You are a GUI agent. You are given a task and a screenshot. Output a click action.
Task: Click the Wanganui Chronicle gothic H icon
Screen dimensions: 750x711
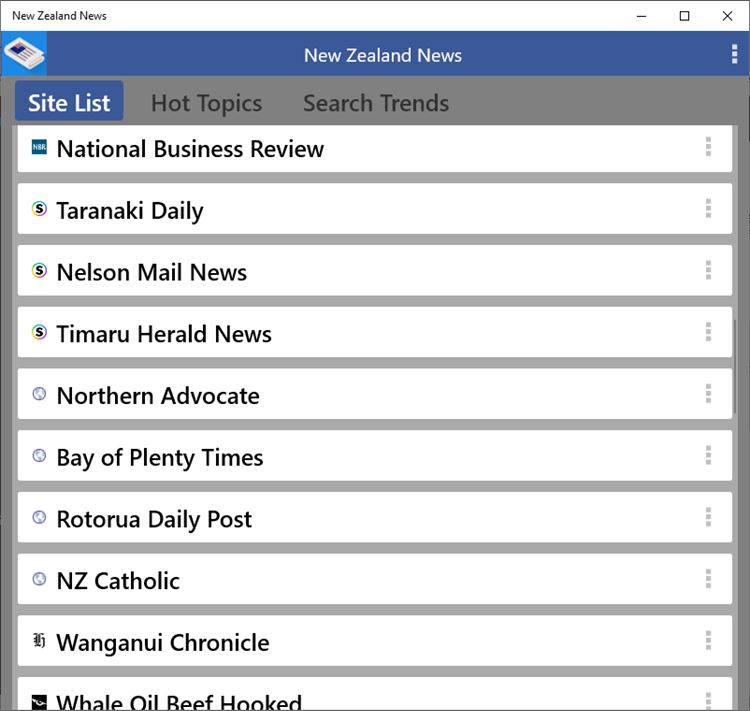click(x=39, y=640)
